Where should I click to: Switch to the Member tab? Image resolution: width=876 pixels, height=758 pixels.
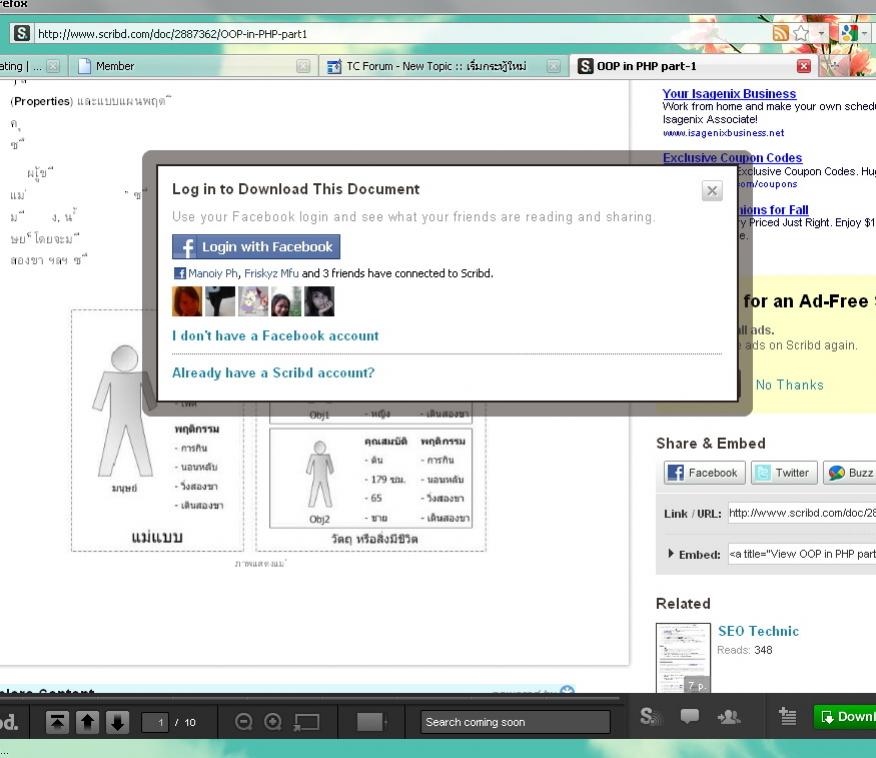click(193, 66)
